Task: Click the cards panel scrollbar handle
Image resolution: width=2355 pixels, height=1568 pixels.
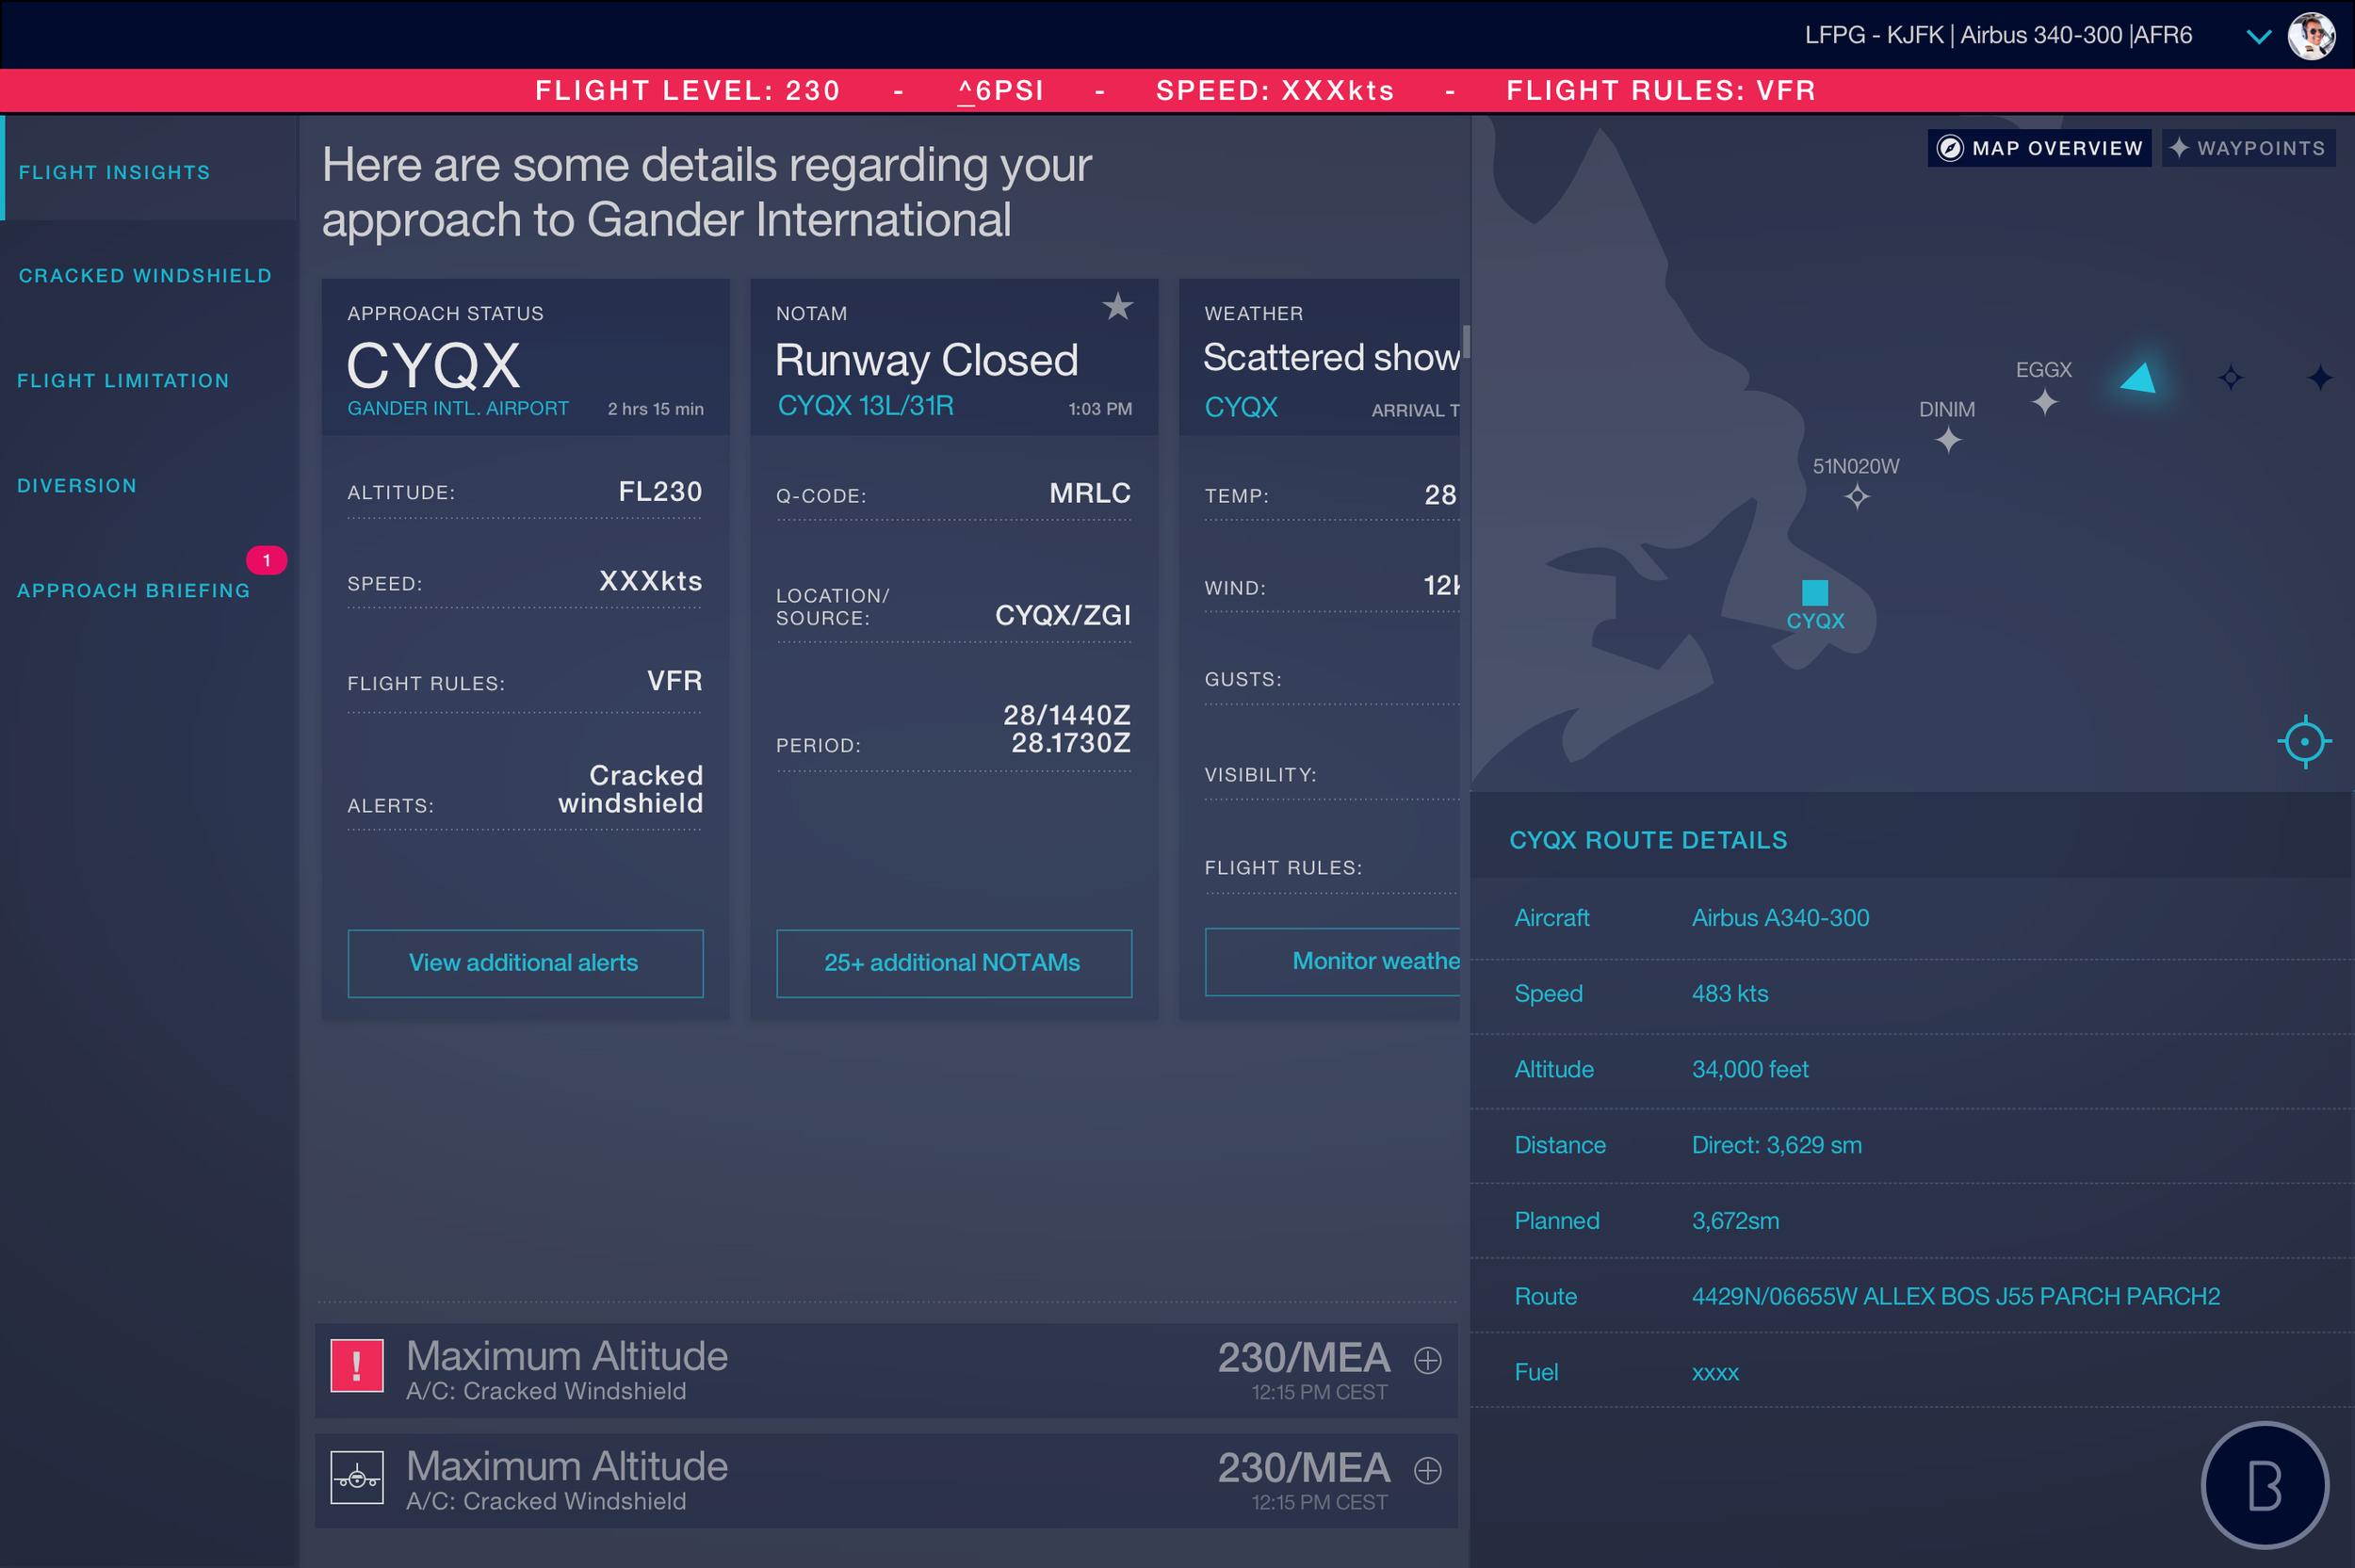Action: coord(1465,341)
